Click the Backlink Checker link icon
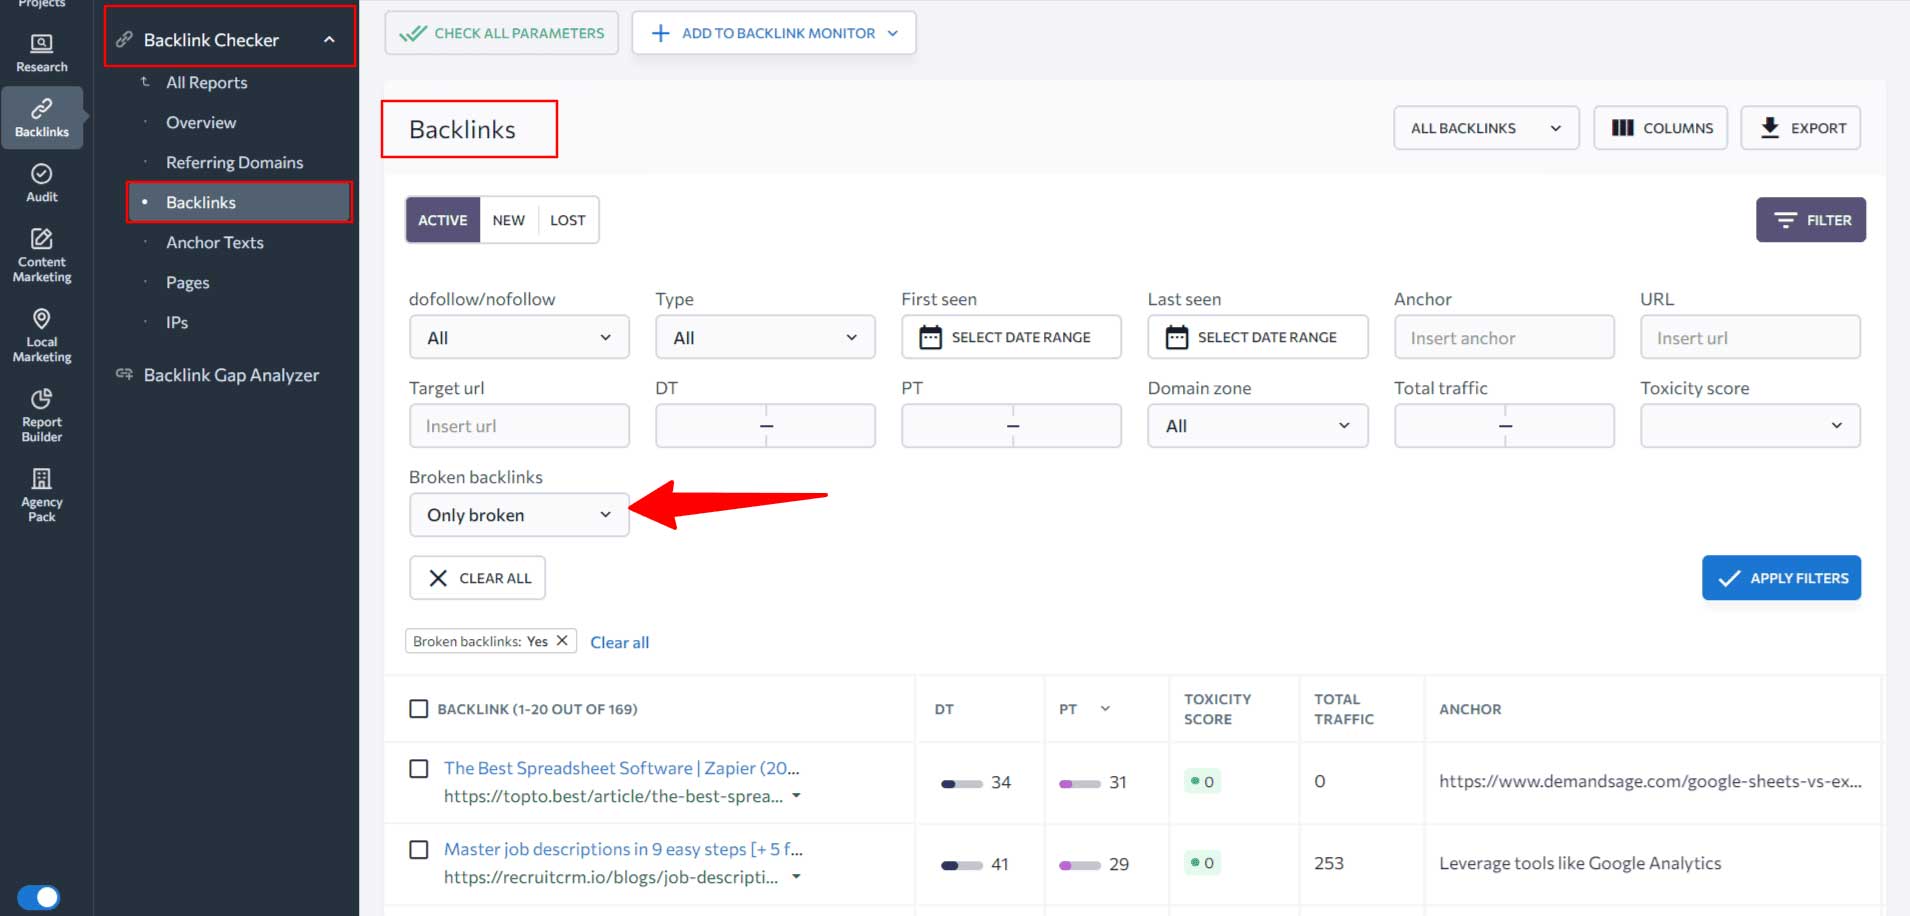Image resolution: width=1910 pixels, height=916 pixels. (x=124, y=40)
